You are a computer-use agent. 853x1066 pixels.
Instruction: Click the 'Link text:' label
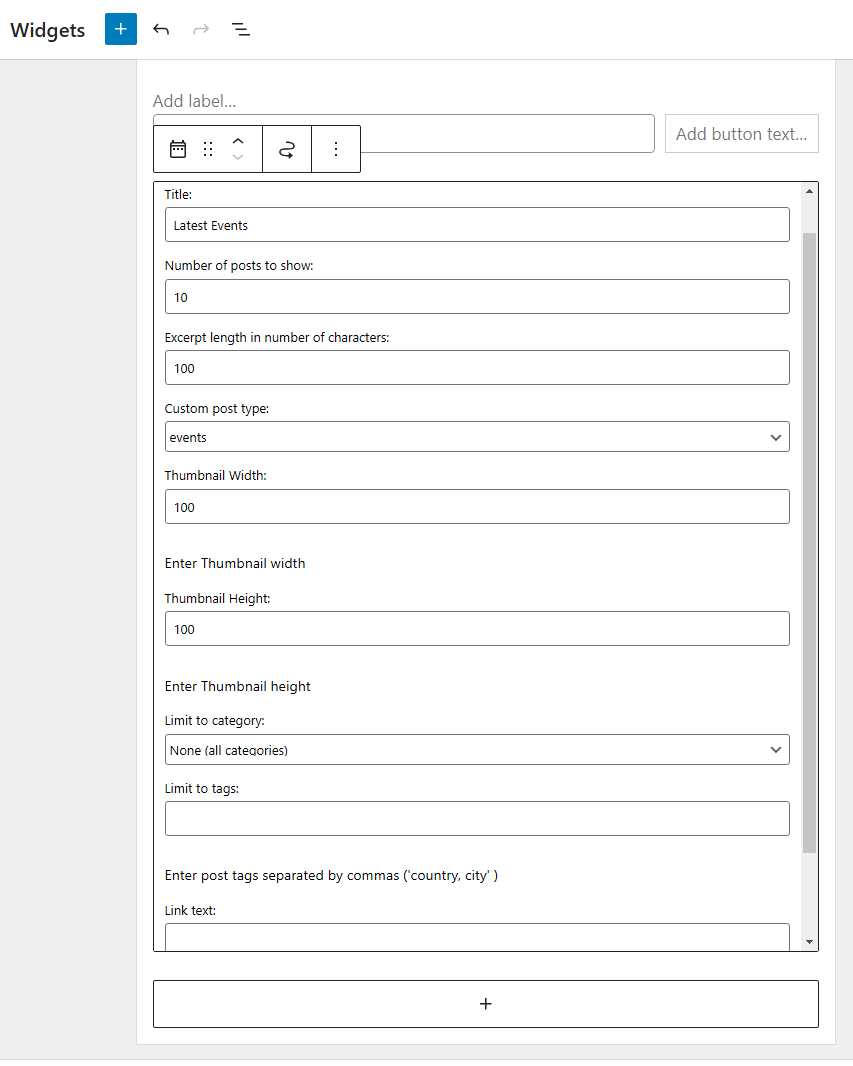[x=190, y=910]
